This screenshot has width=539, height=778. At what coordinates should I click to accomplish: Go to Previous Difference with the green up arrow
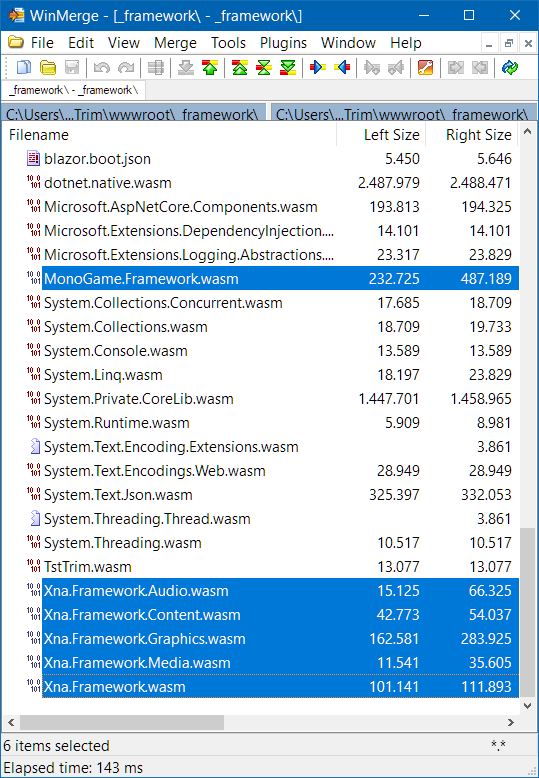tap(210, 67)
